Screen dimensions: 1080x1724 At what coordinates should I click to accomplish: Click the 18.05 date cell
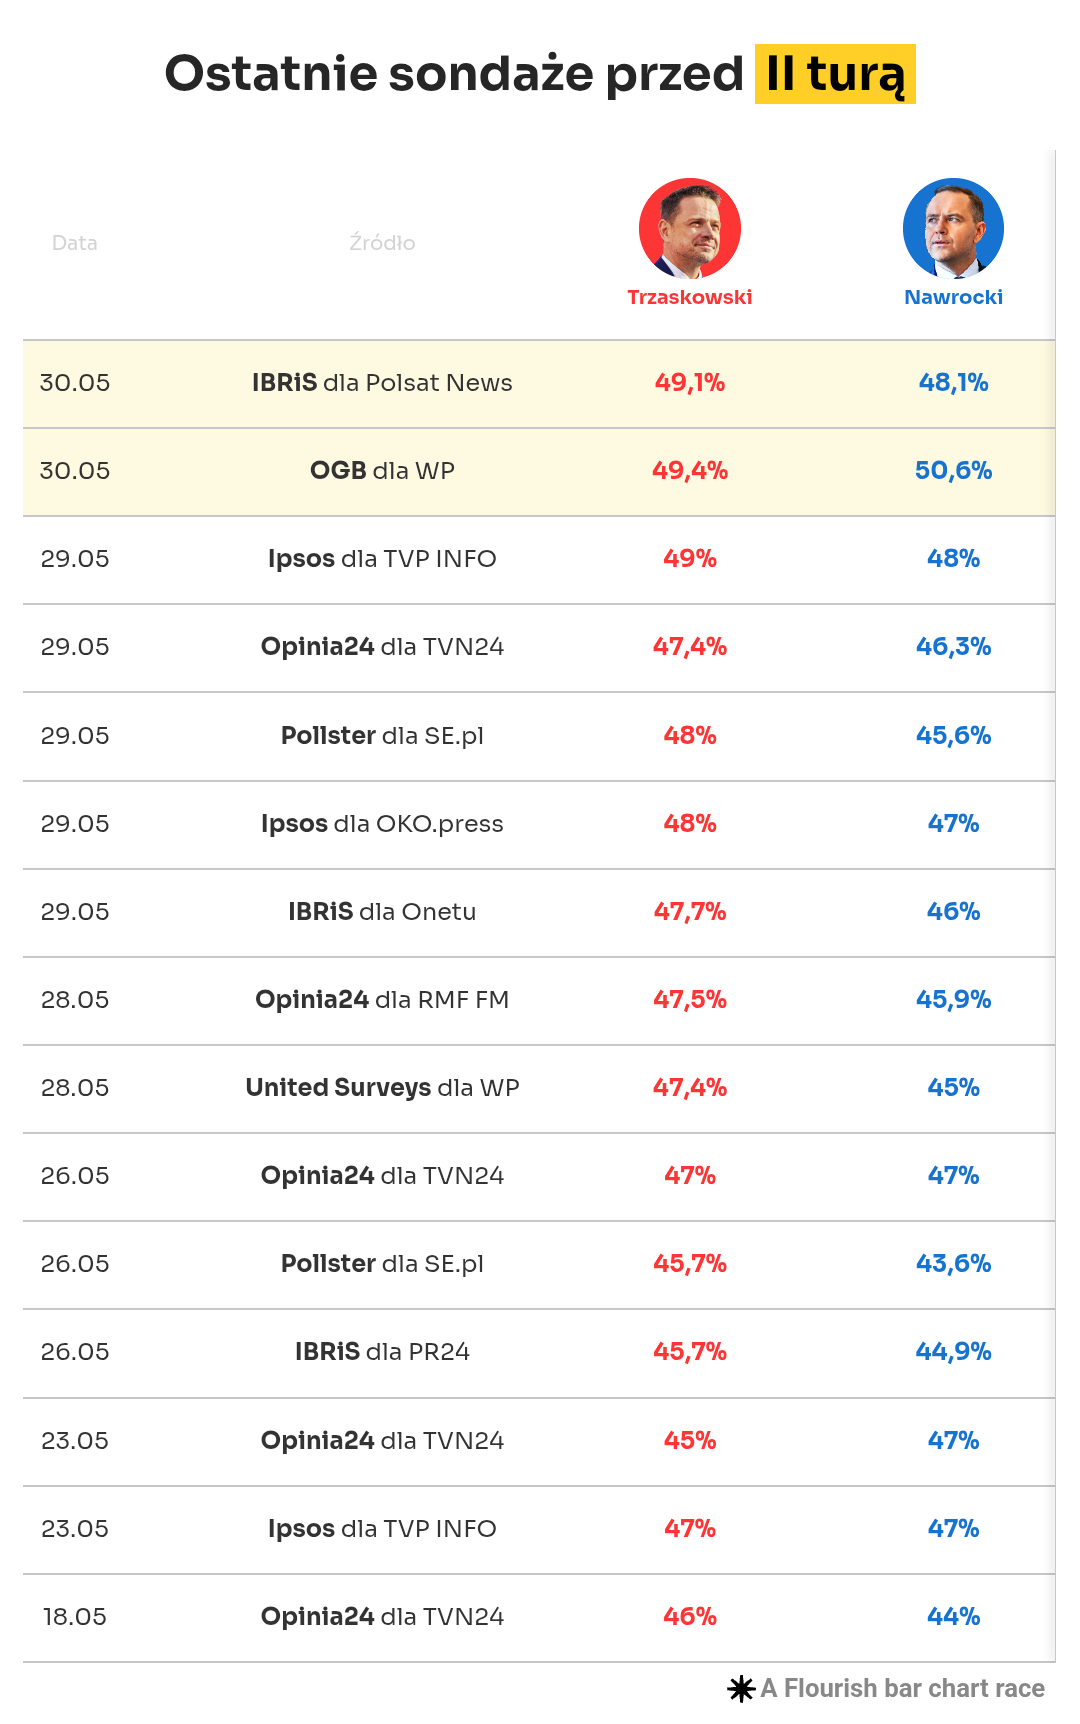[75, 1617]
